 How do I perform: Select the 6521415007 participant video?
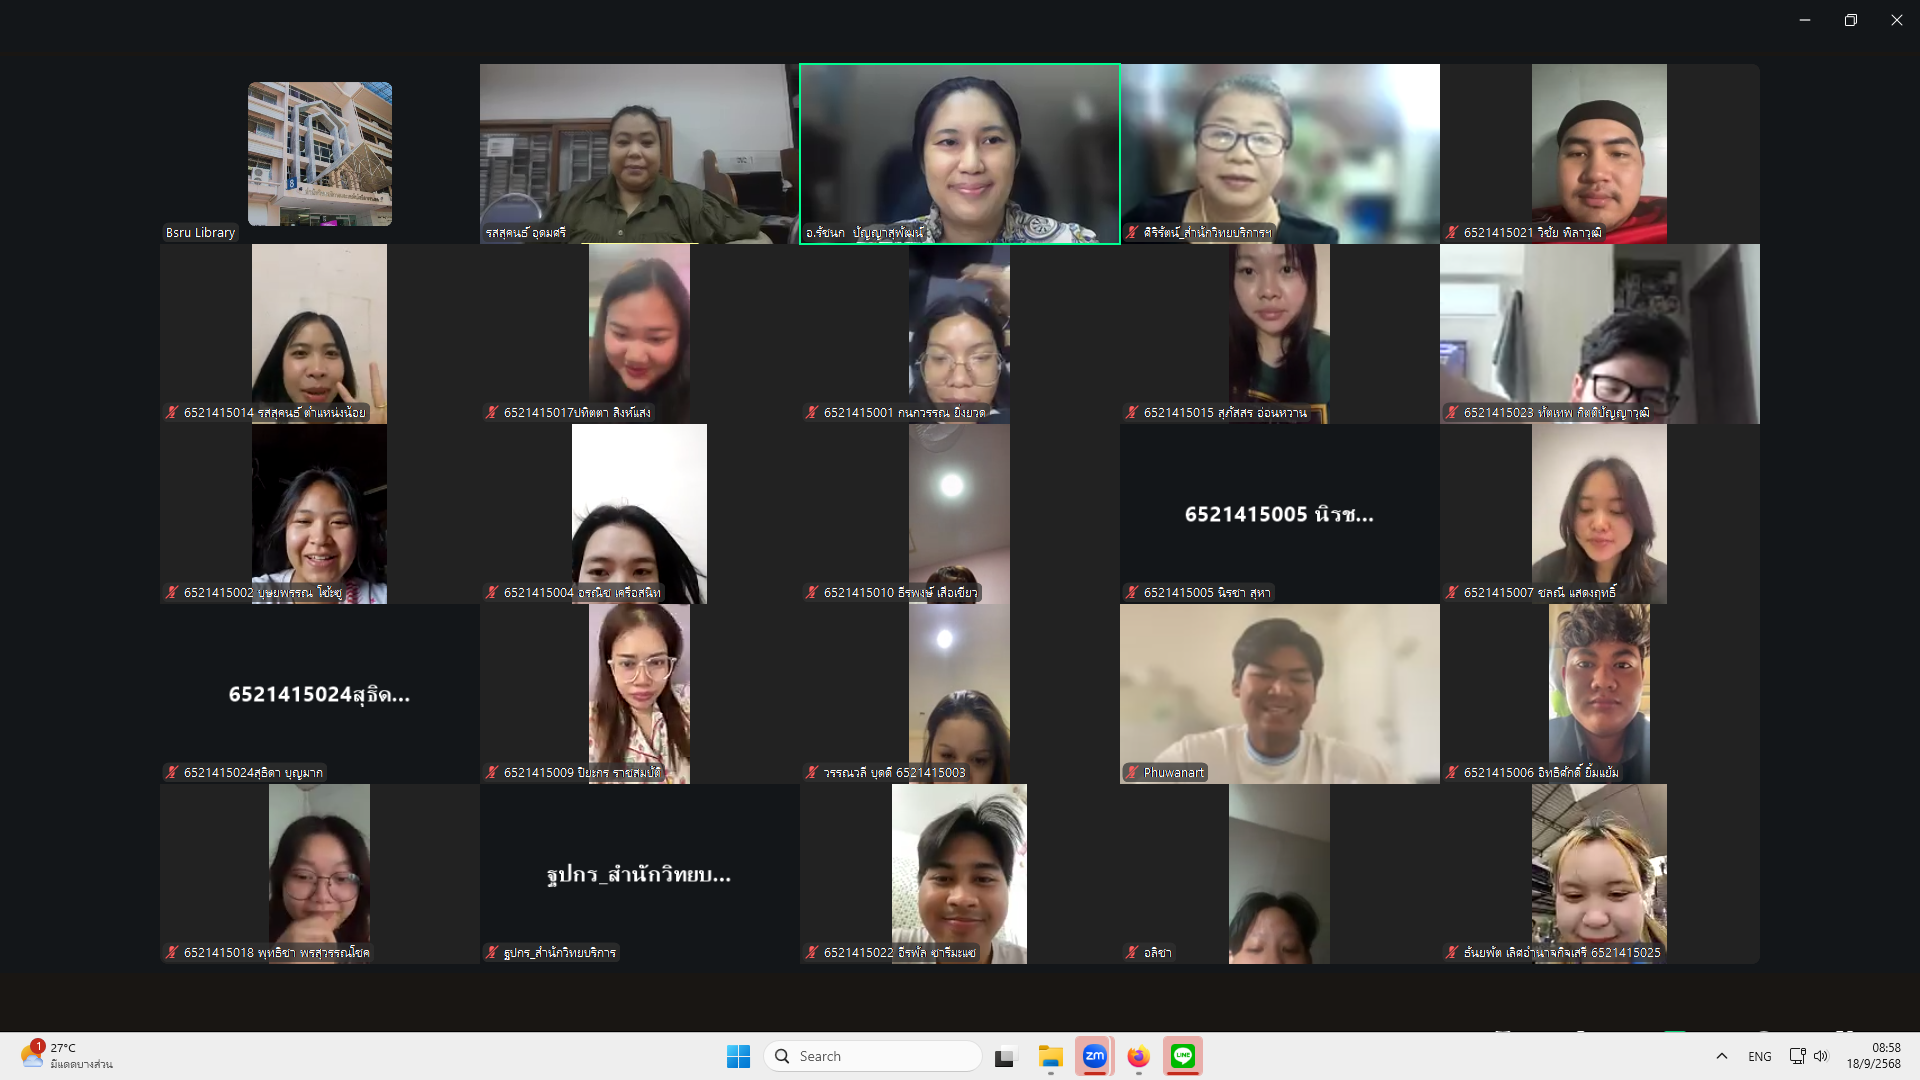(1600, 514)
